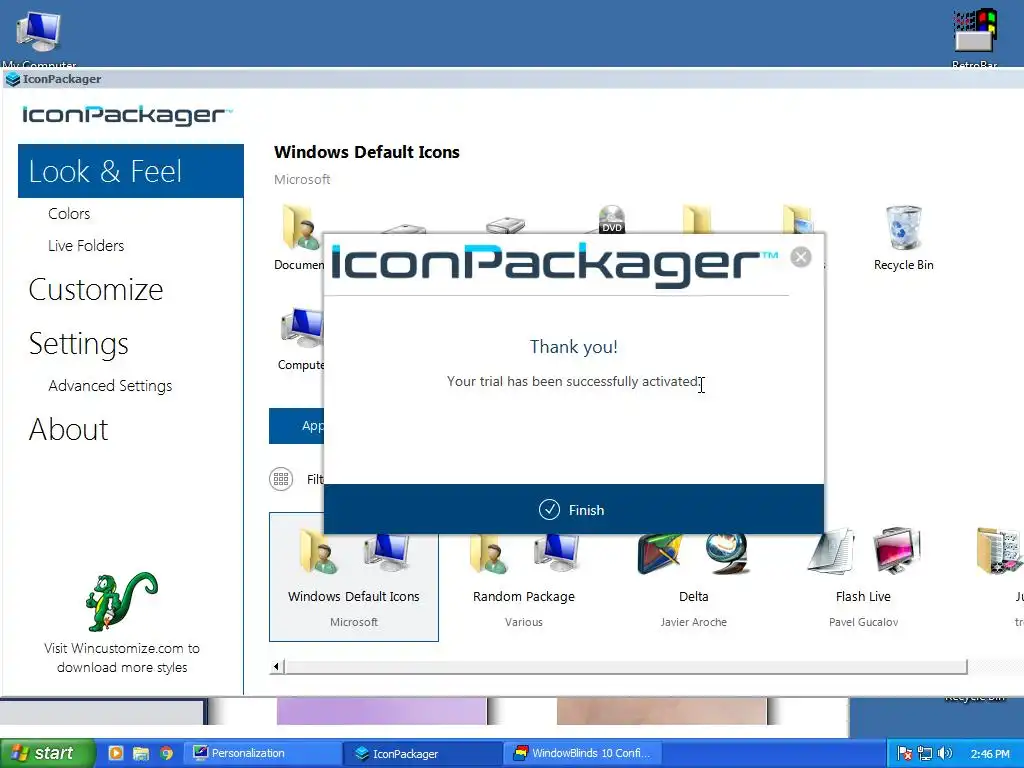Click the package list left scroll arrow

(276, 667)
